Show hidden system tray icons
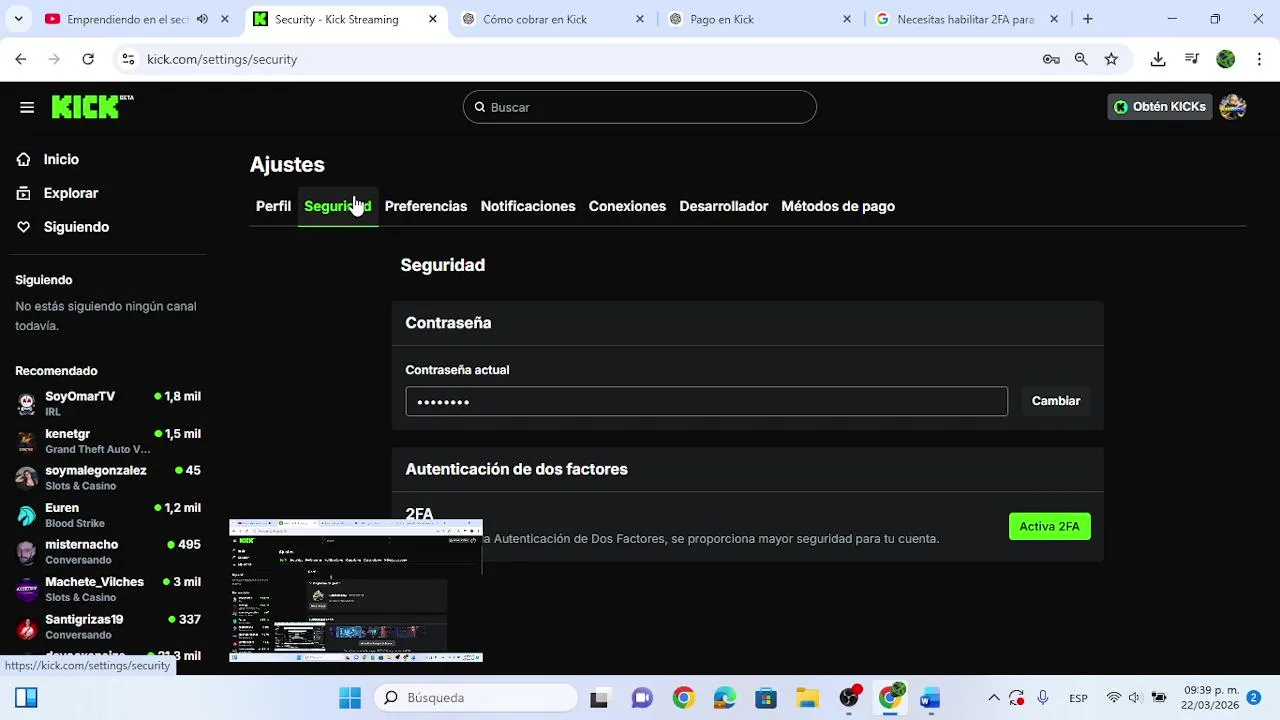The width and height of the screenshot is (1280, 720). click(994, 698)
